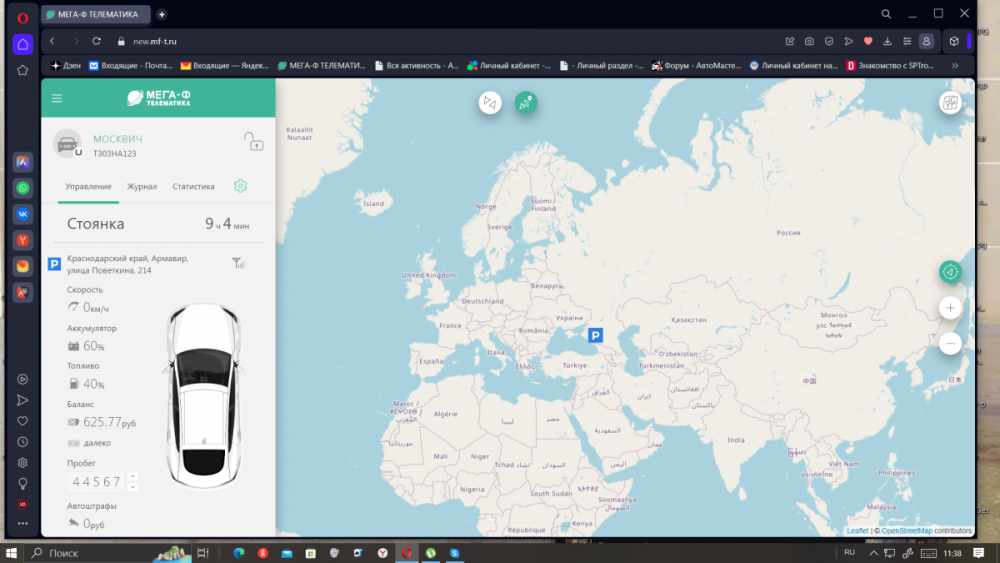Screen dimensions: 1000x563
Task: Center map on vehicle with green locate button
Action: (950, 271)
